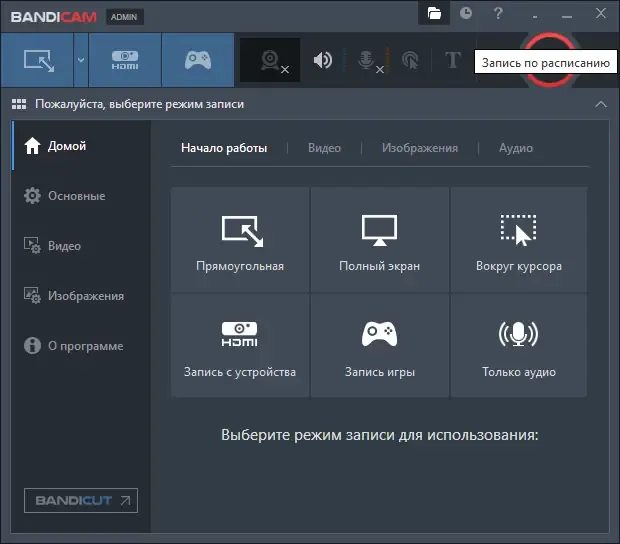This screenshot has width=620, height=544.
Task: Open Видео settings in sidebar
Action: 81,246
